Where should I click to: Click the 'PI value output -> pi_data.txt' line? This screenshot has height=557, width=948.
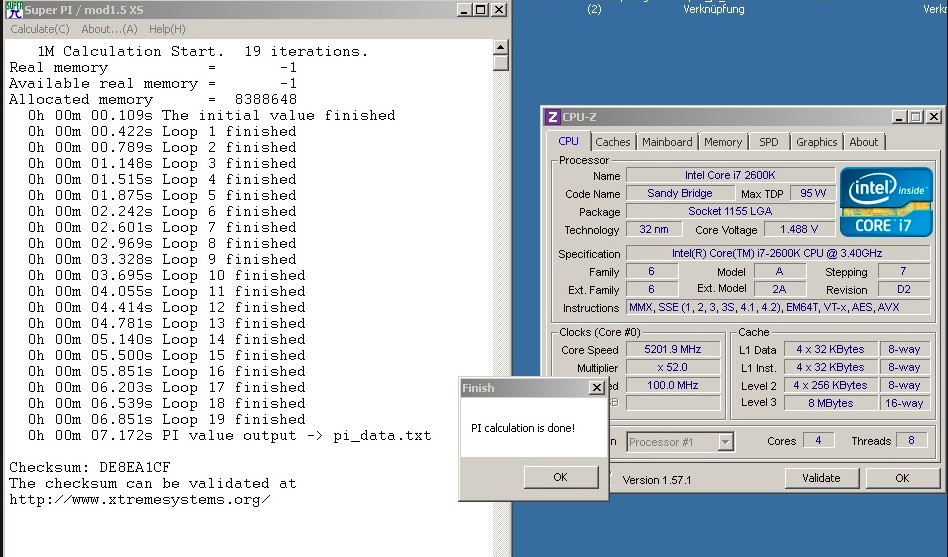click(x=230, y=435)
